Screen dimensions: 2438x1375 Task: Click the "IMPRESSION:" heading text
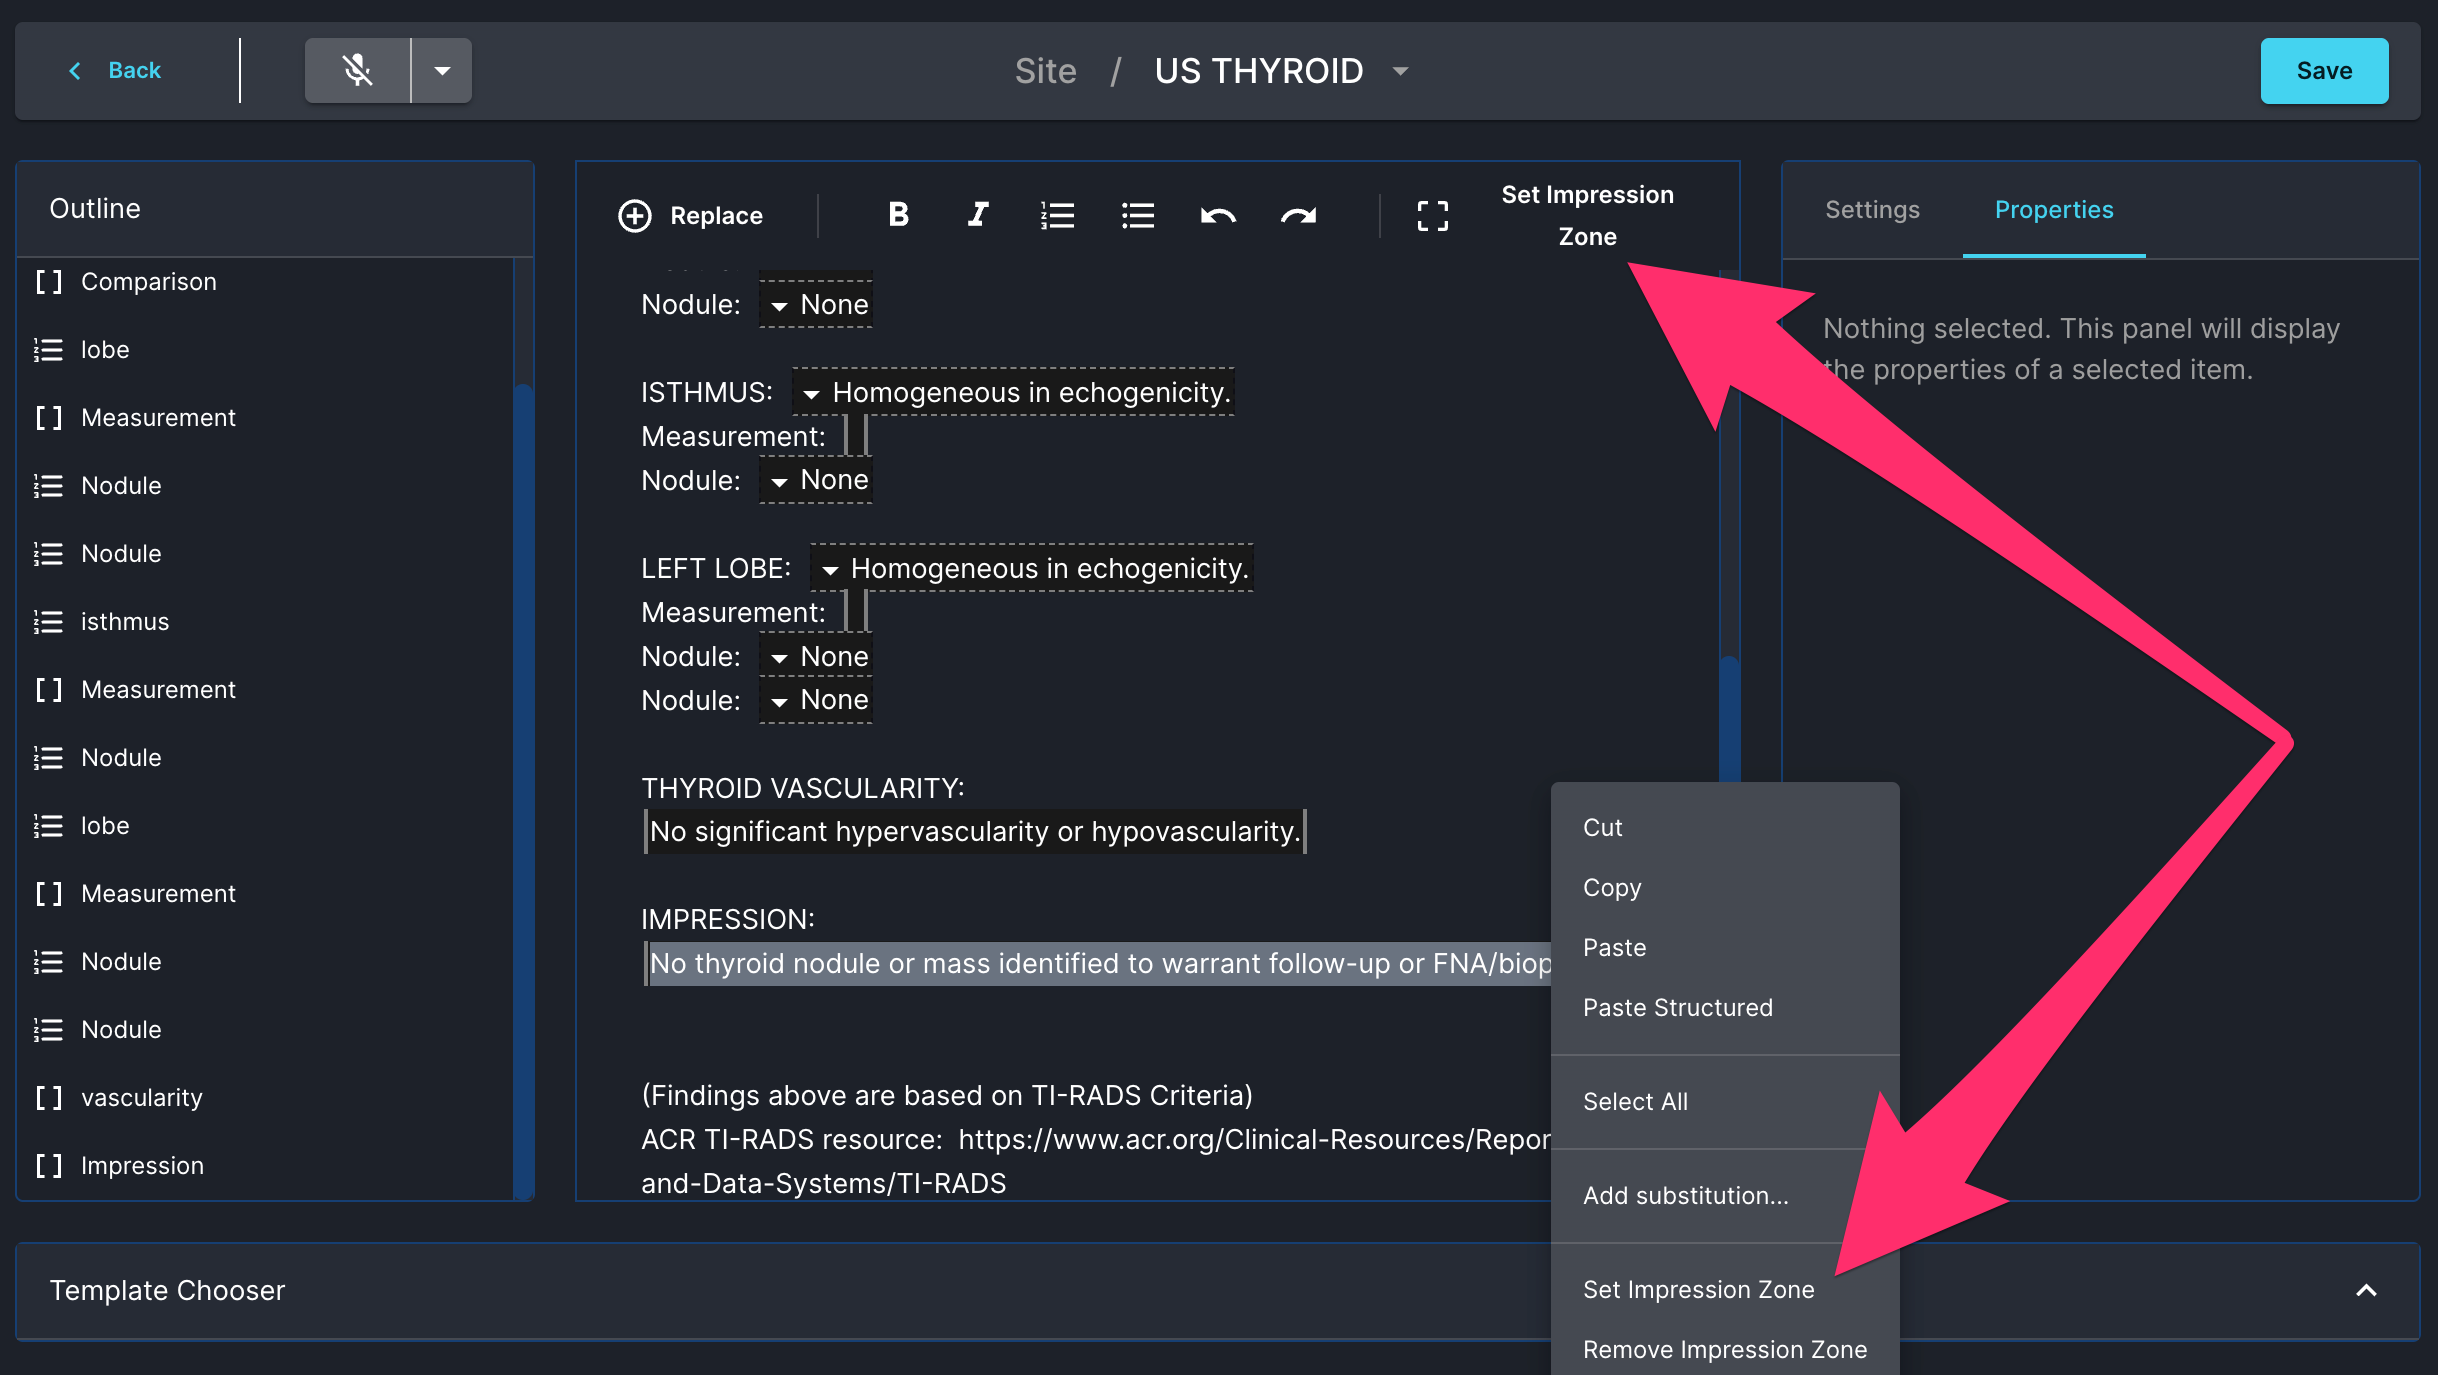pos(728,920)
